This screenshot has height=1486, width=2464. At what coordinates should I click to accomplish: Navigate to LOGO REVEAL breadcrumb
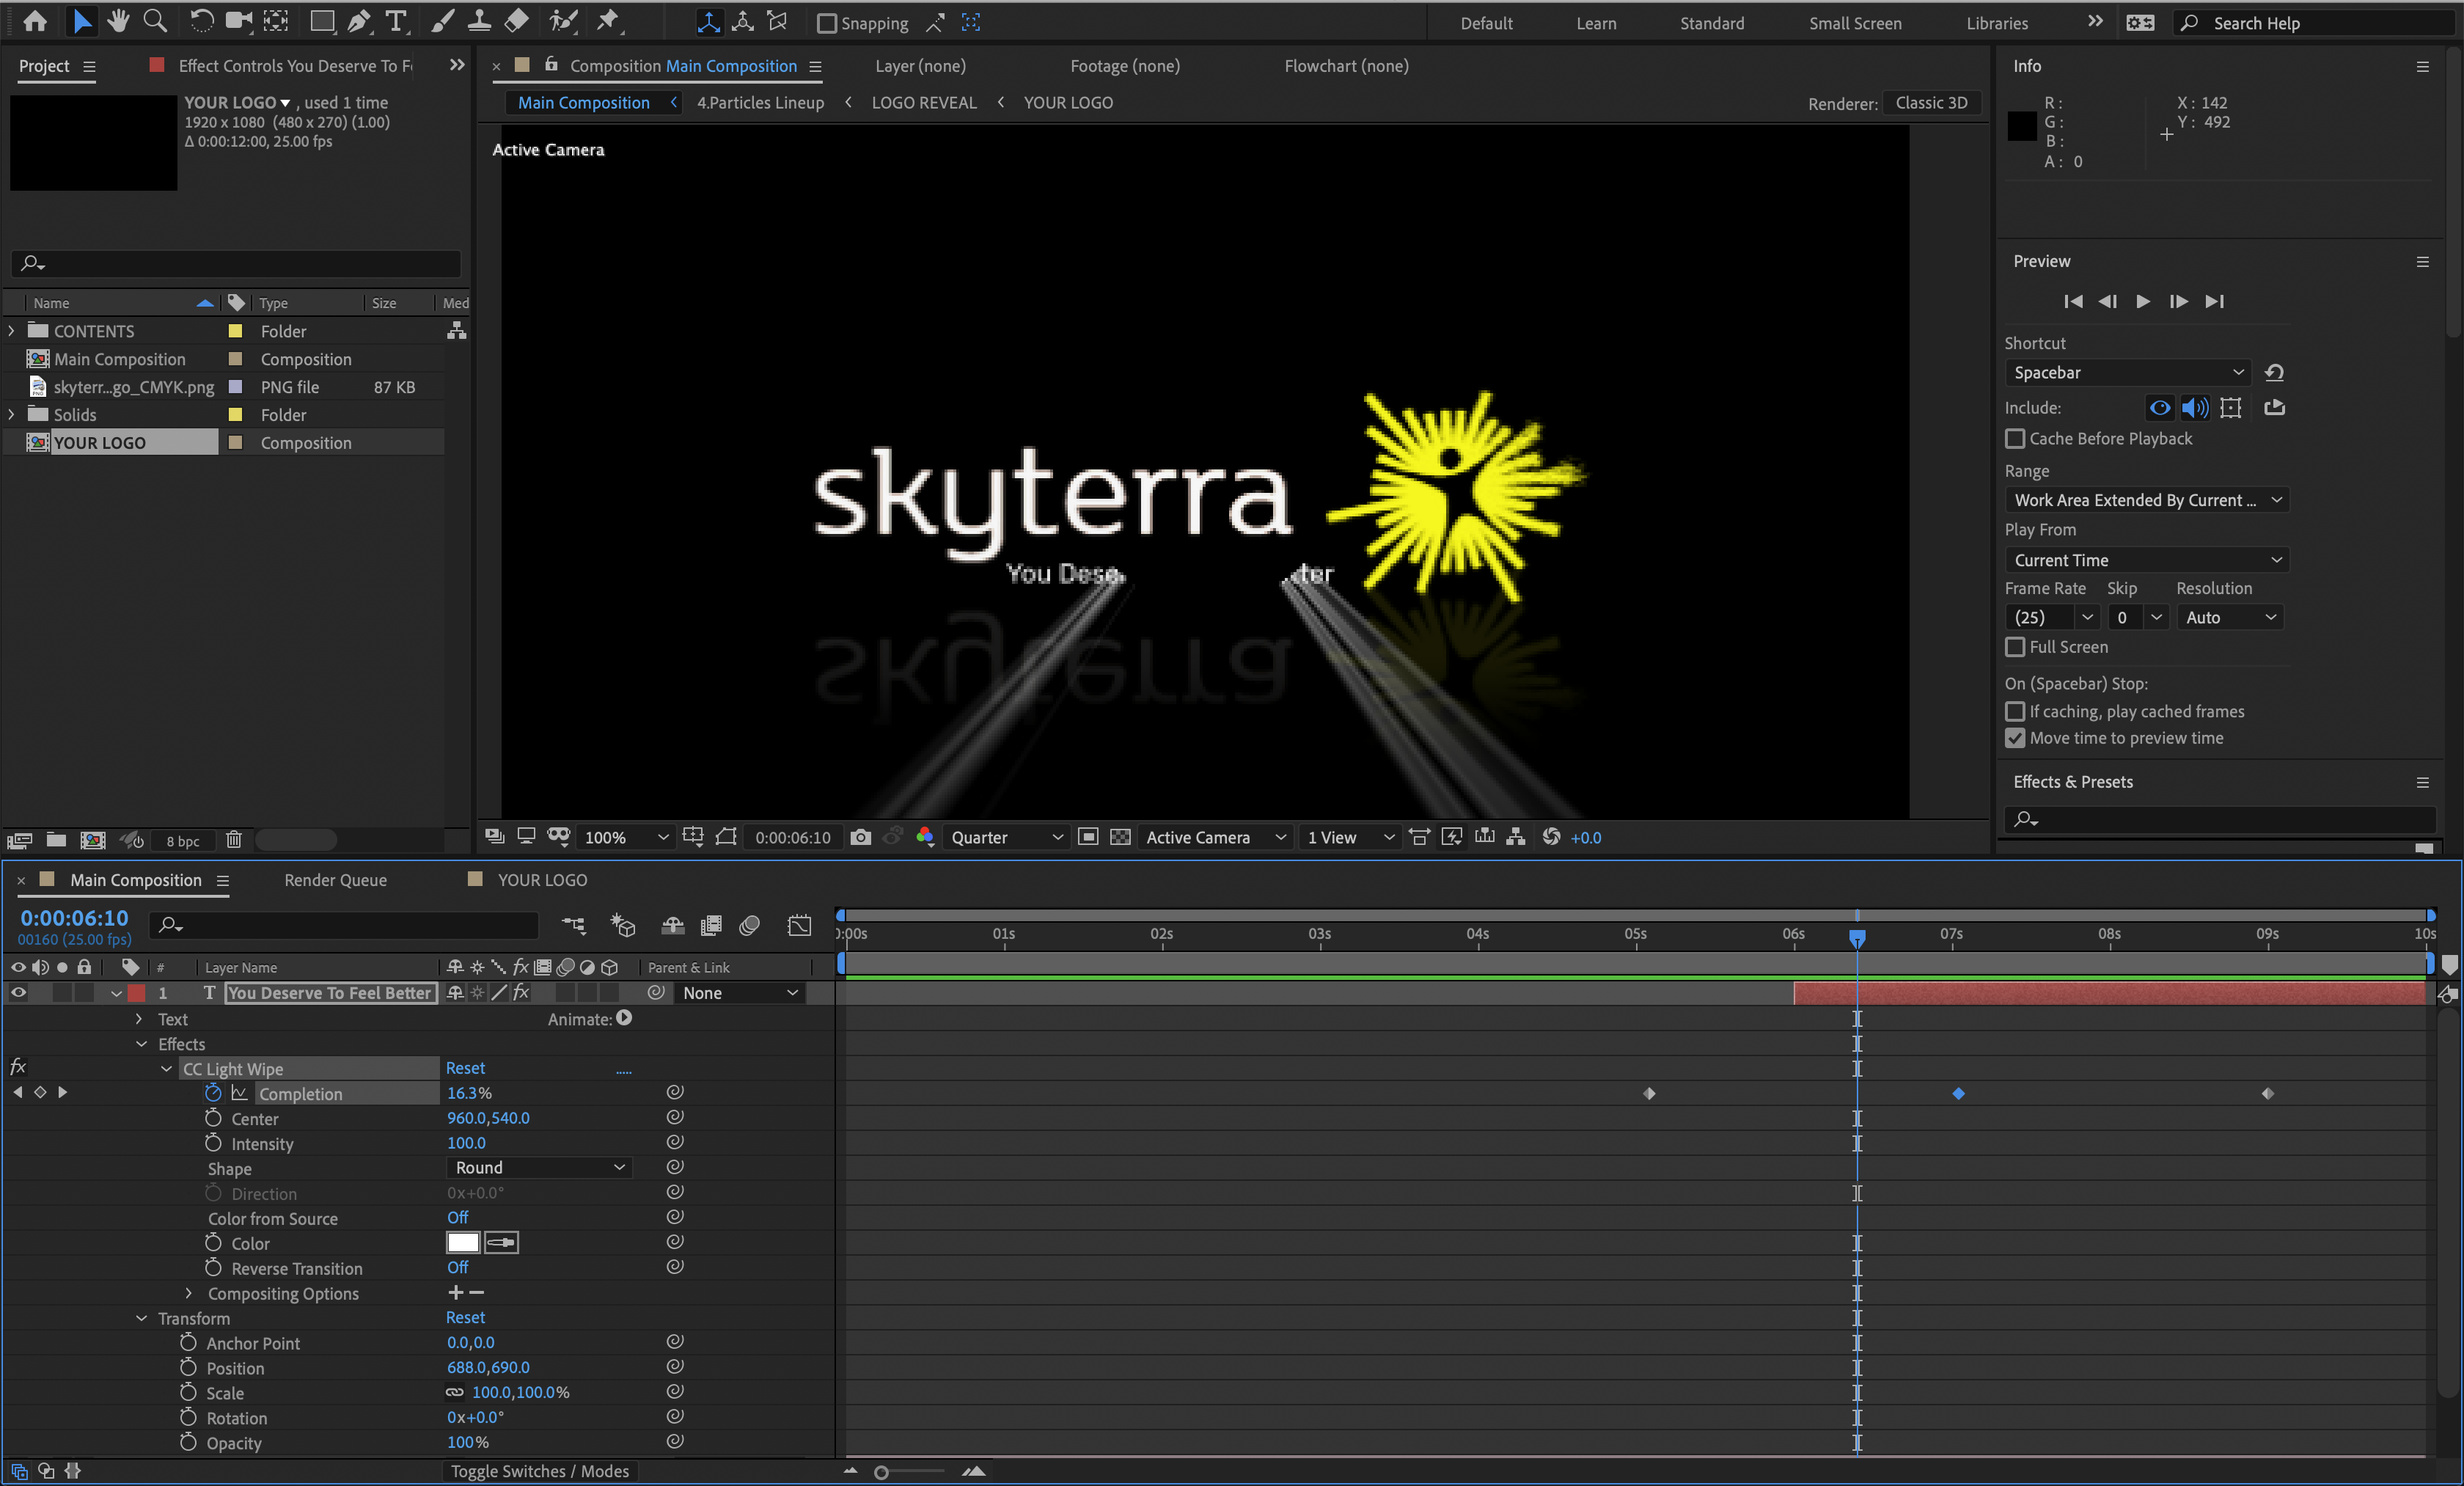(924, 102)
